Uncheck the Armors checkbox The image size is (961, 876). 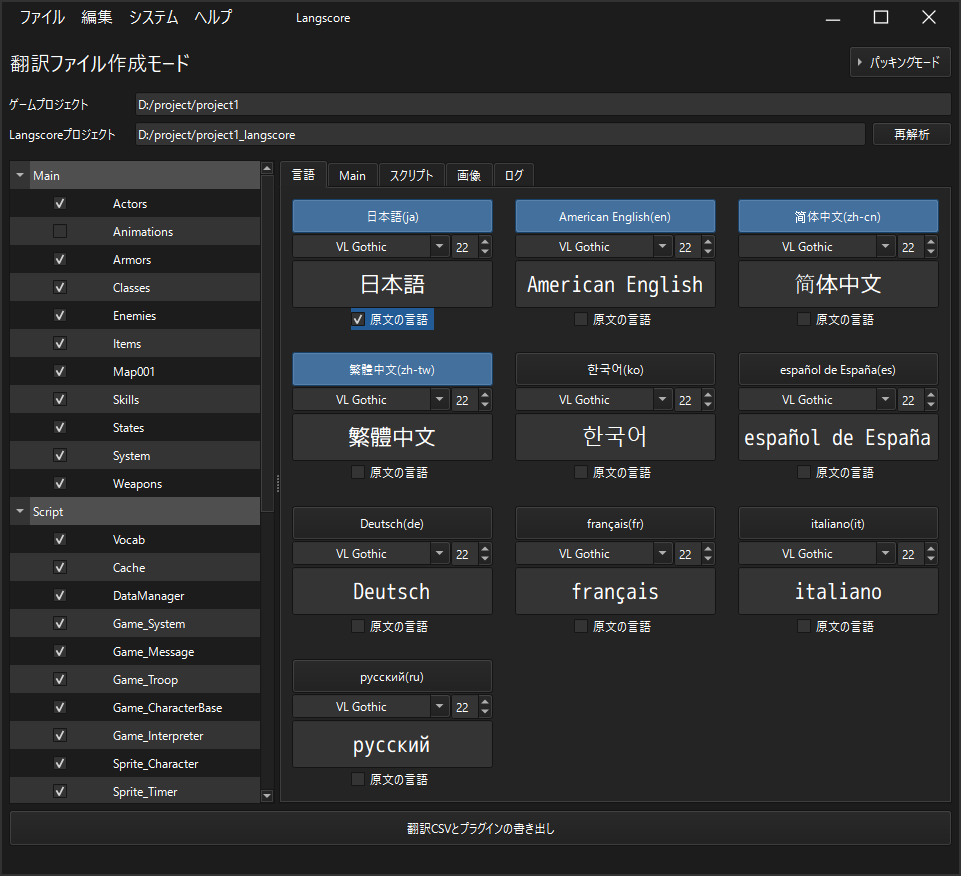click(59, 259)
